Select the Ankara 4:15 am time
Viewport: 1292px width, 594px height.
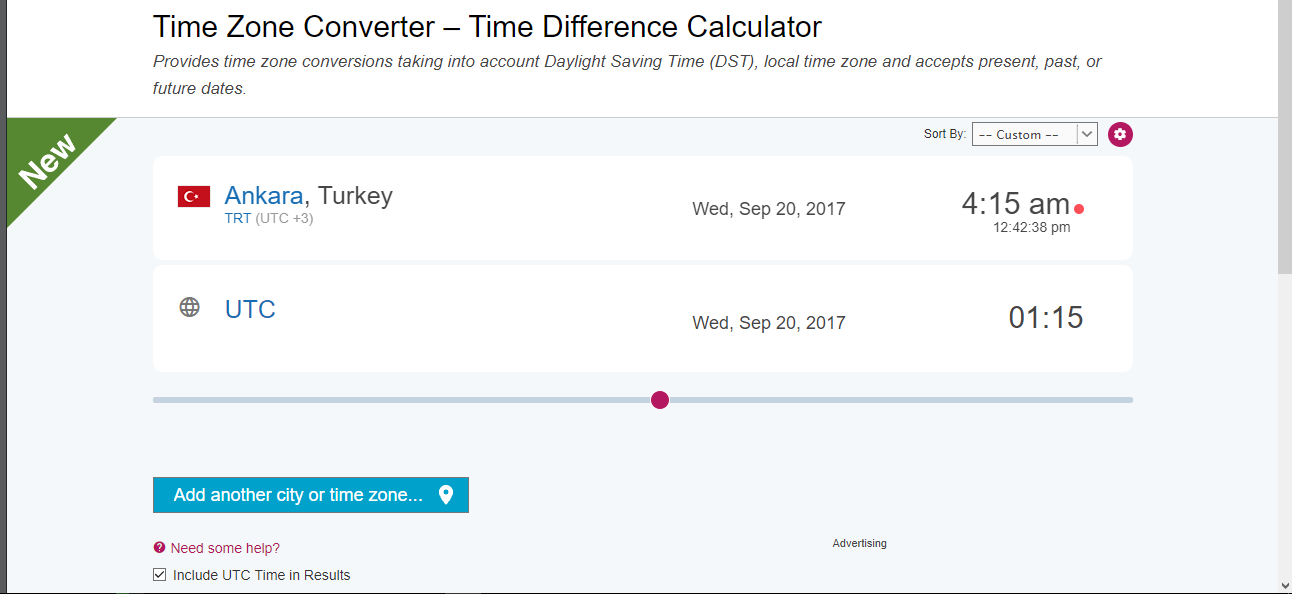pyautogui.click(x=1016, y=204)
